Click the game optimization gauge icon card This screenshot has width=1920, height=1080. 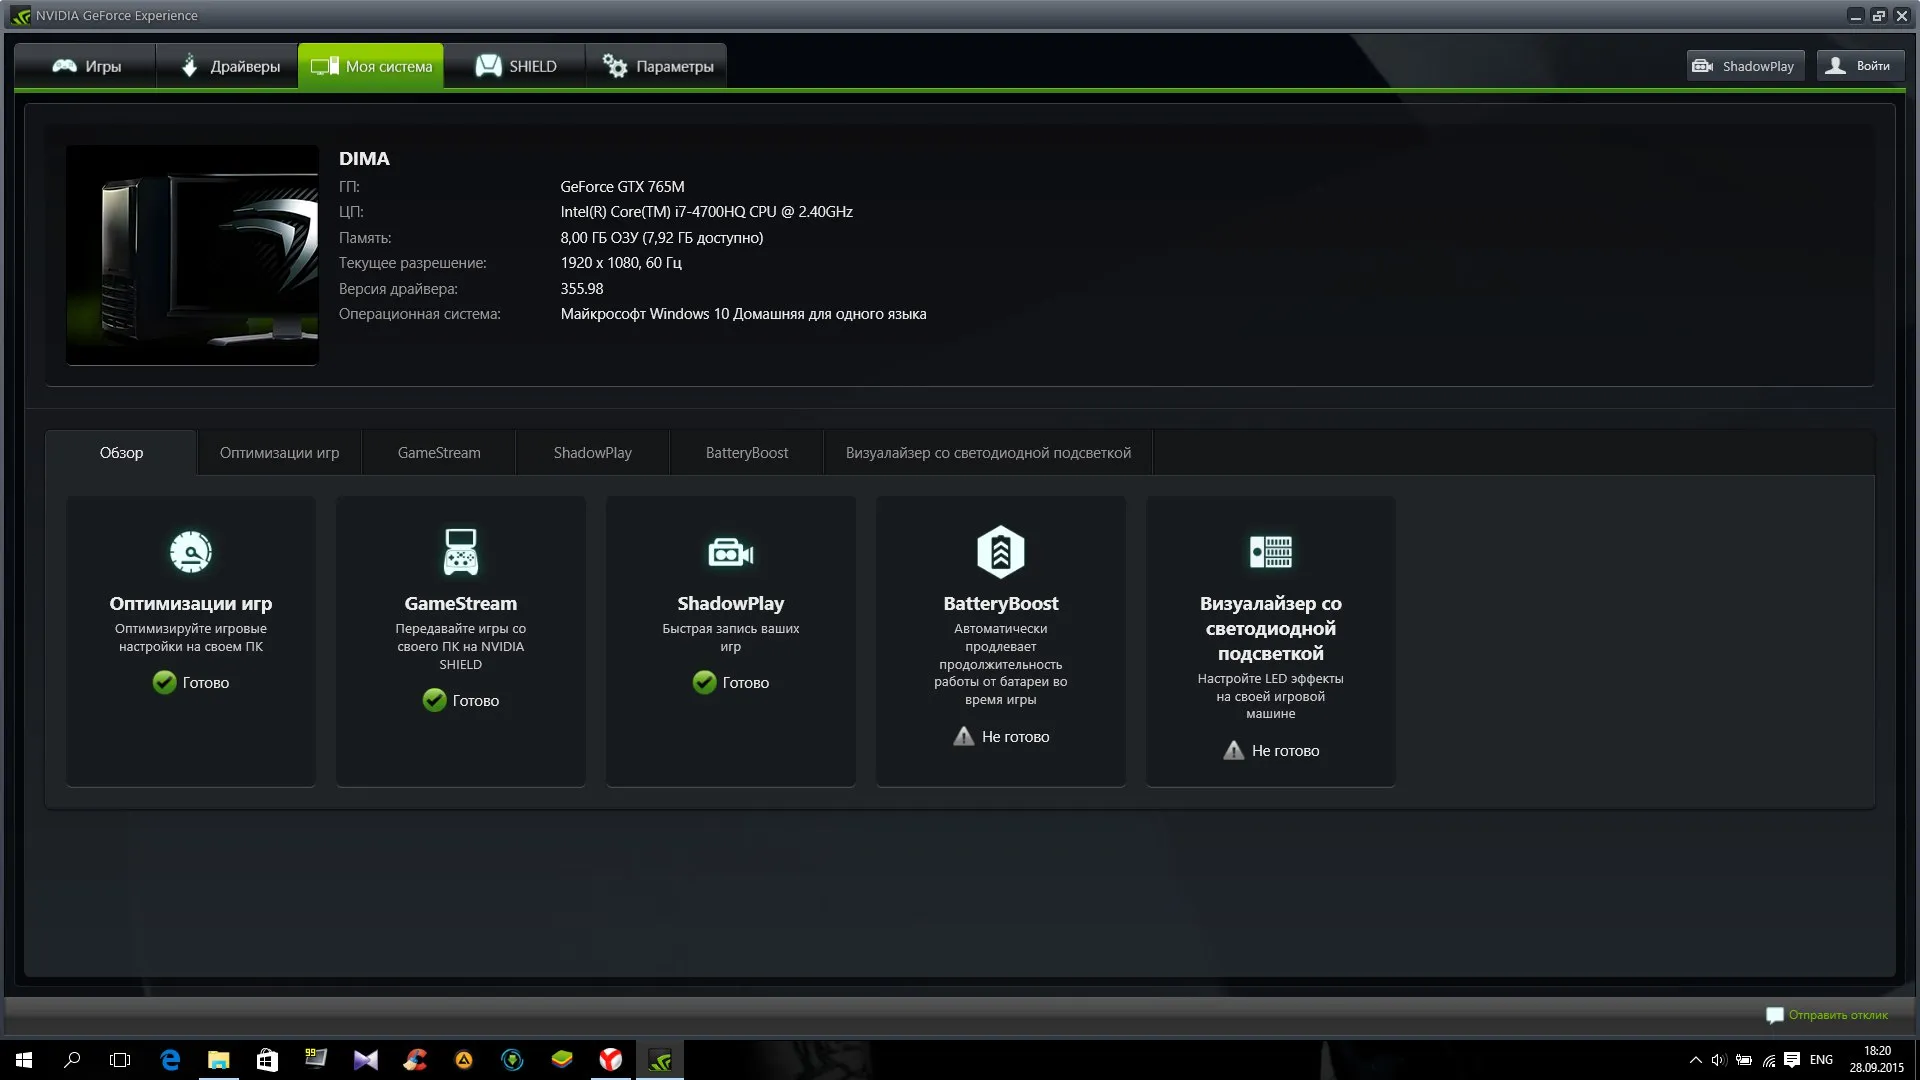[x=191, y=552]
